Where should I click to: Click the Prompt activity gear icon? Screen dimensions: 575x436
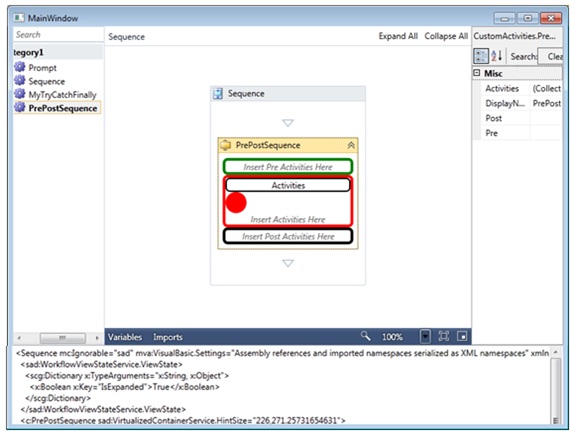[20, 67]
